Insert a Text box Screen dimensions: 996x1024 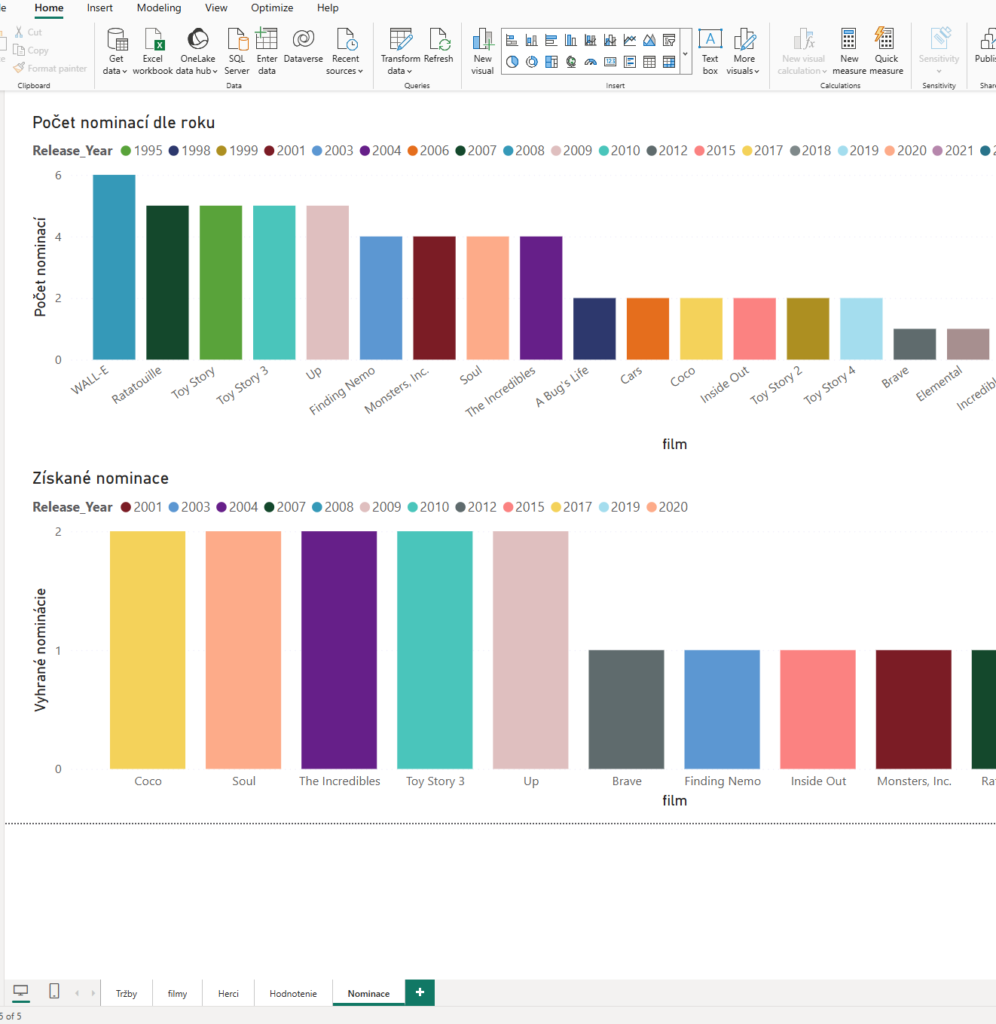[x=710, y=52]
